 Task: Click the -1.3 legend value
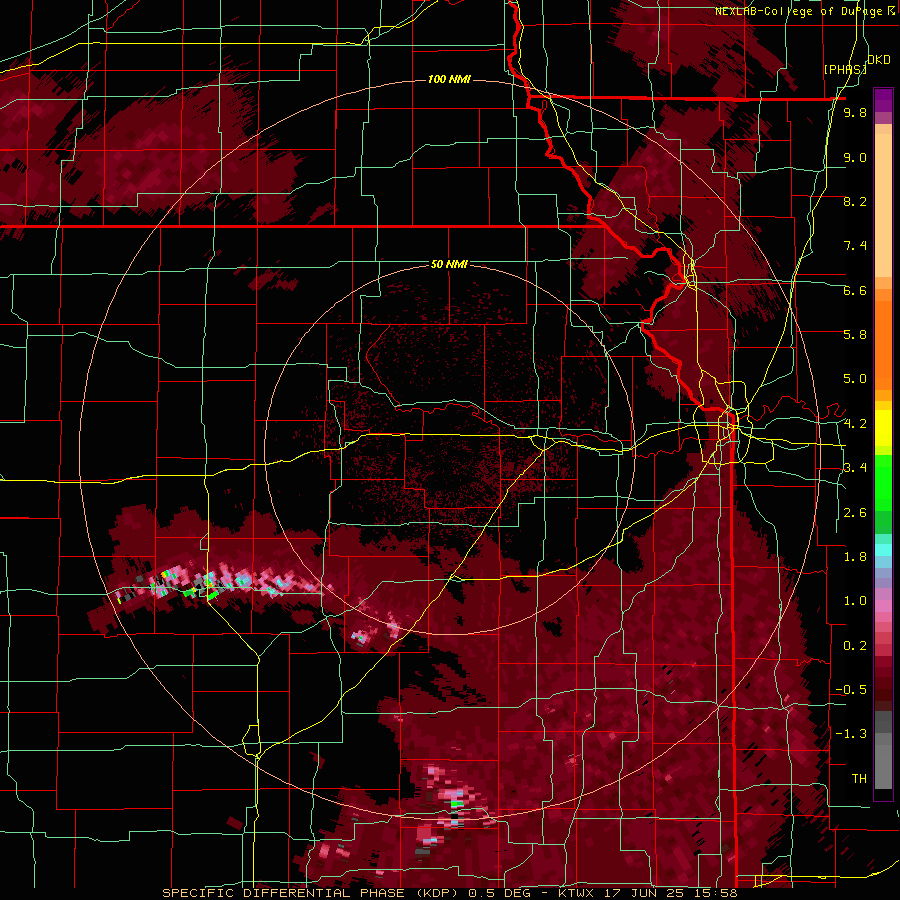point(851,734)
